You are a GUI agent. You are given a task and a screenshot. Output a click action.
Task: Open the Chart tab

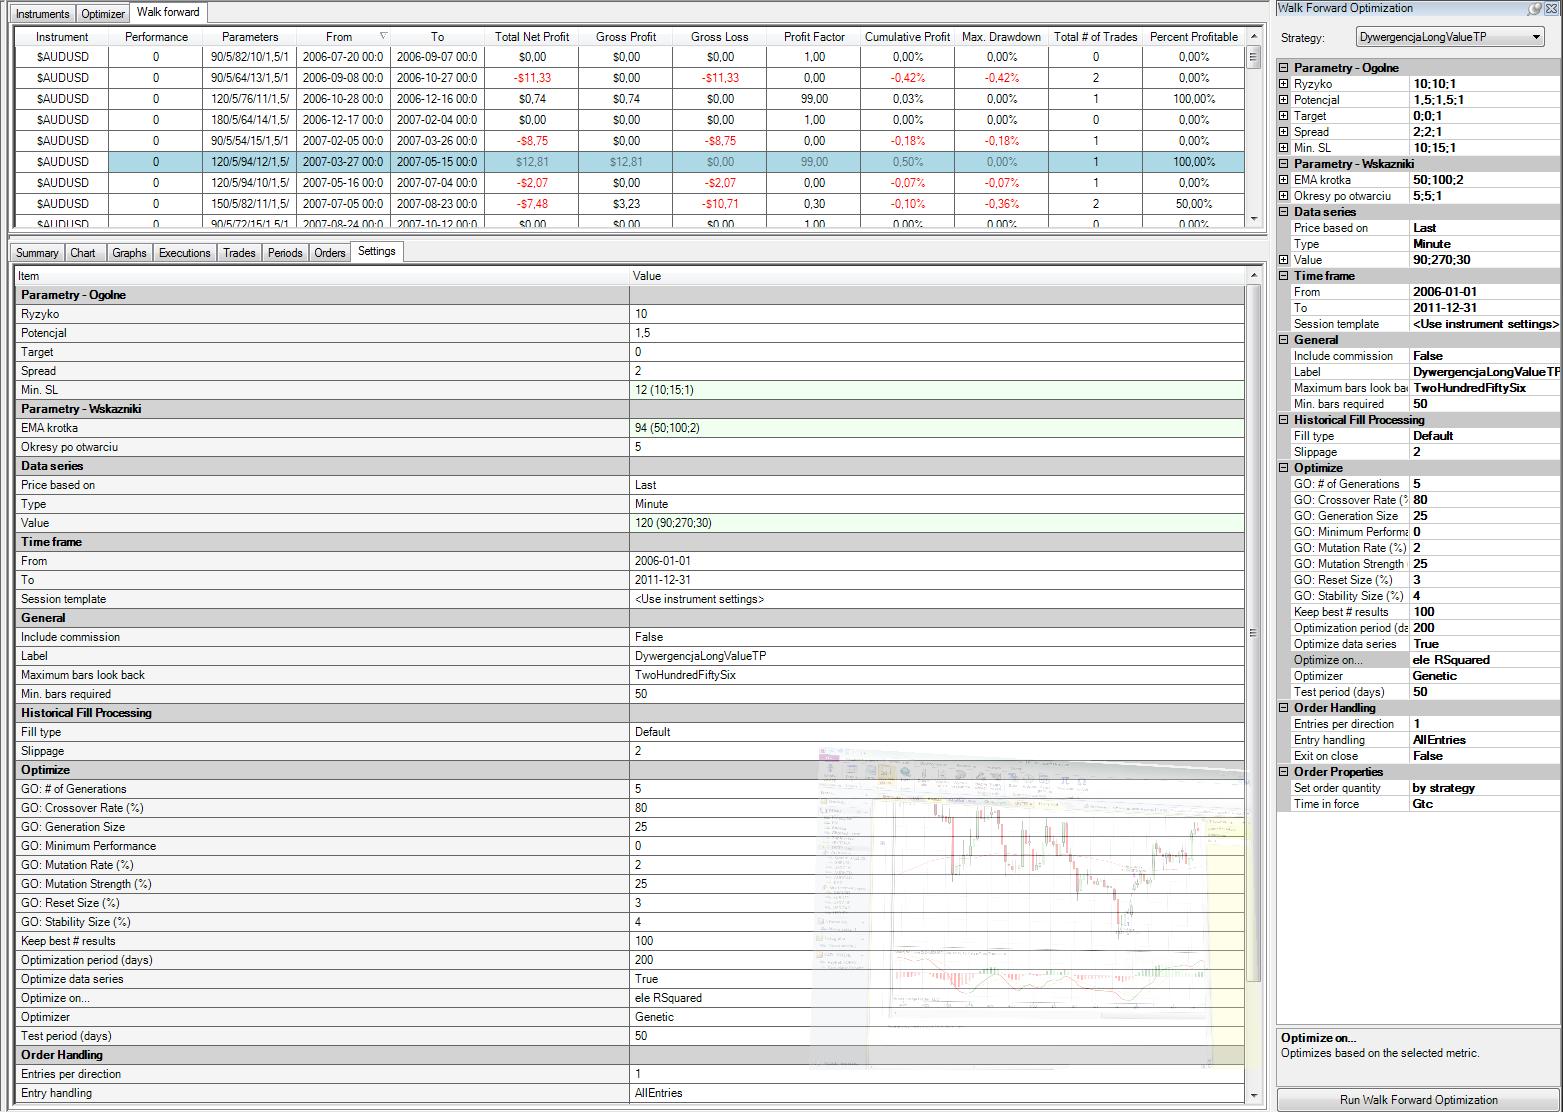[83, 253]
